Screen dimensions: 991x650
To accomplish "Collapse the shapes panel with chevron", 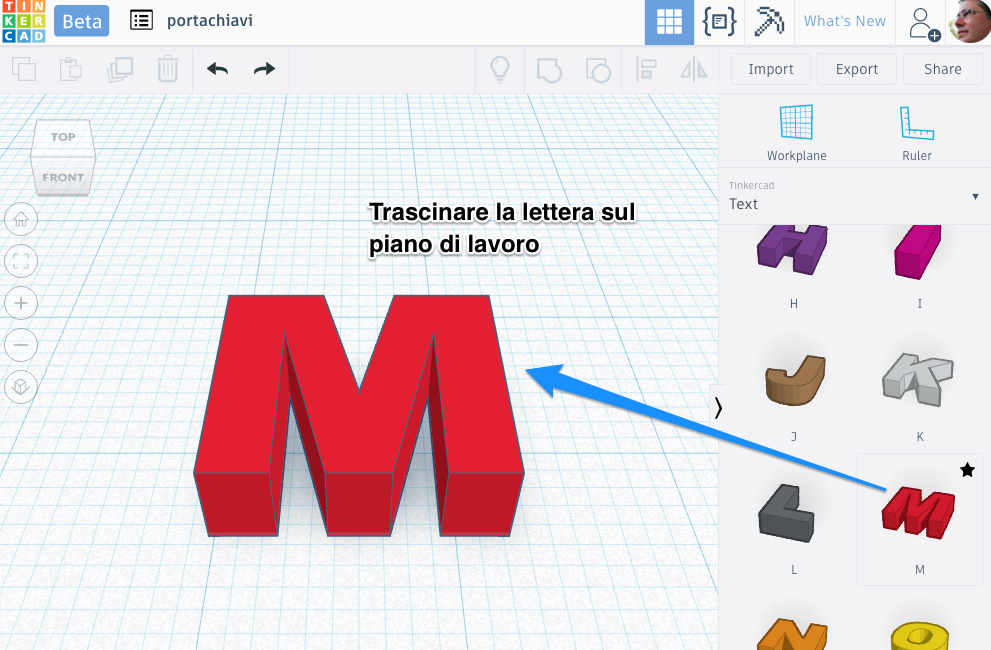I will [x=717, y=407].
